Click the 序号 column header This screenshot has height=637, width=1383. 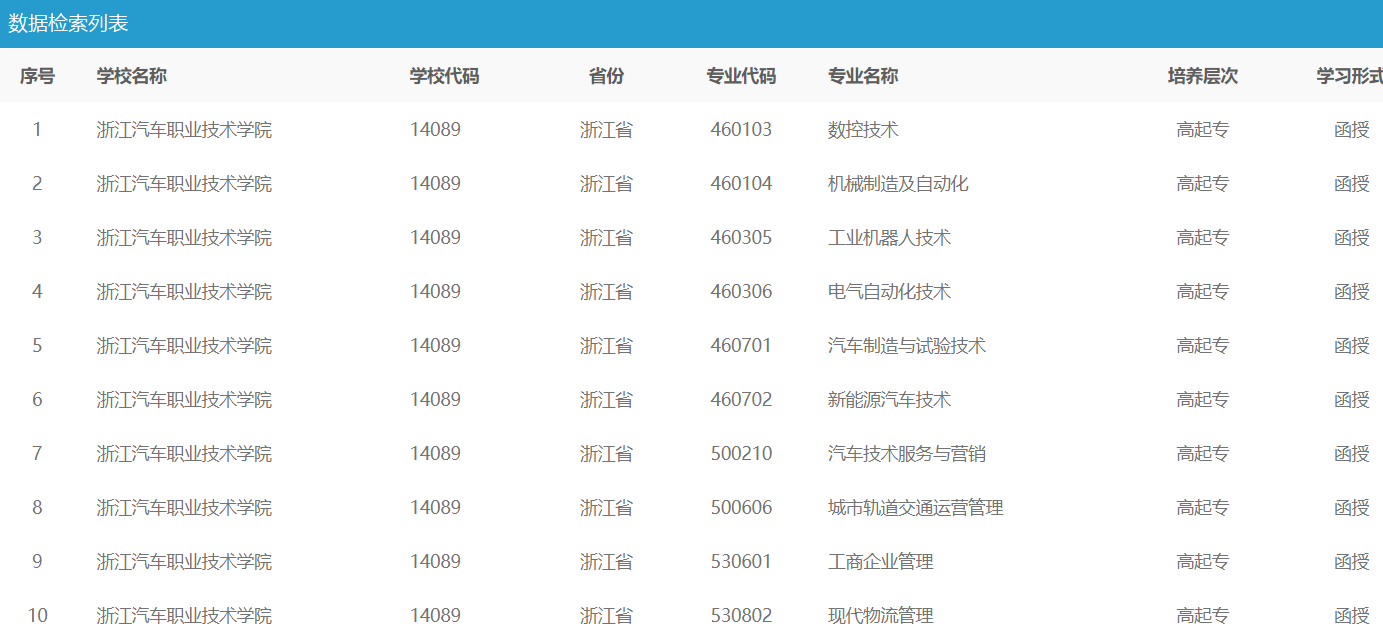(x=37, y=76)
